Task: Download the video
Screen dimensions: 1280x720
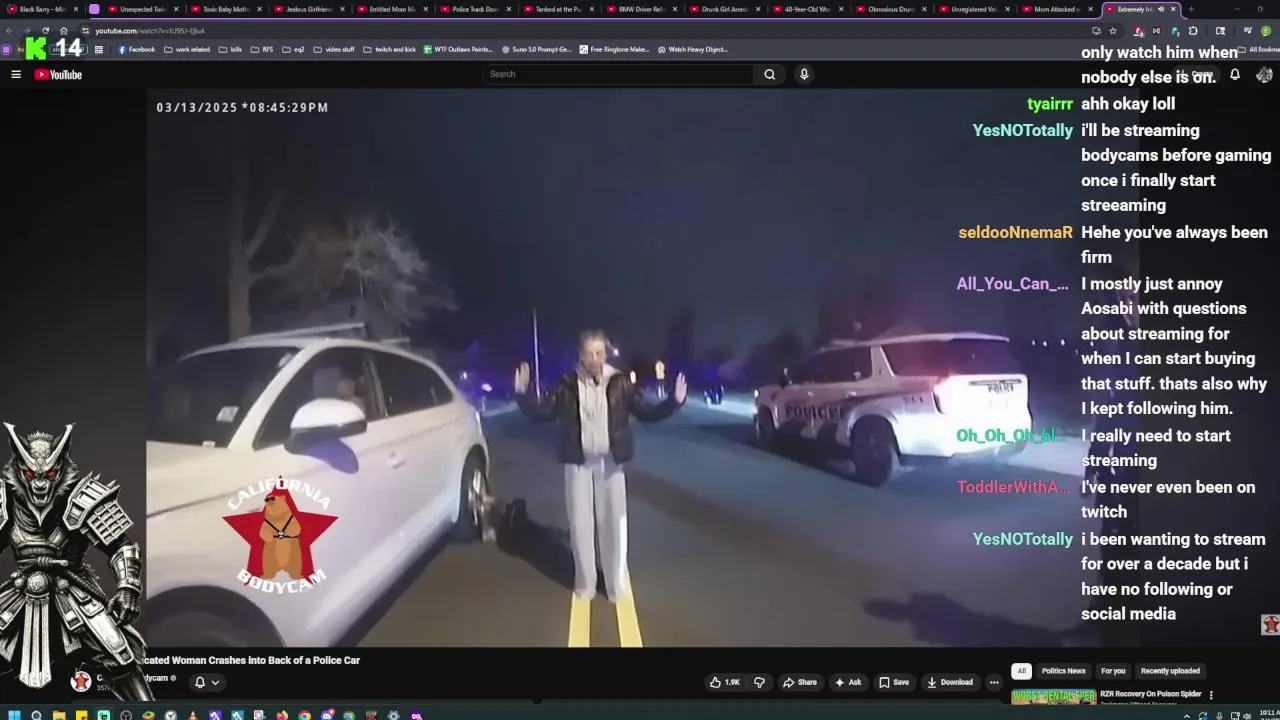Action: tap(950, 682)
